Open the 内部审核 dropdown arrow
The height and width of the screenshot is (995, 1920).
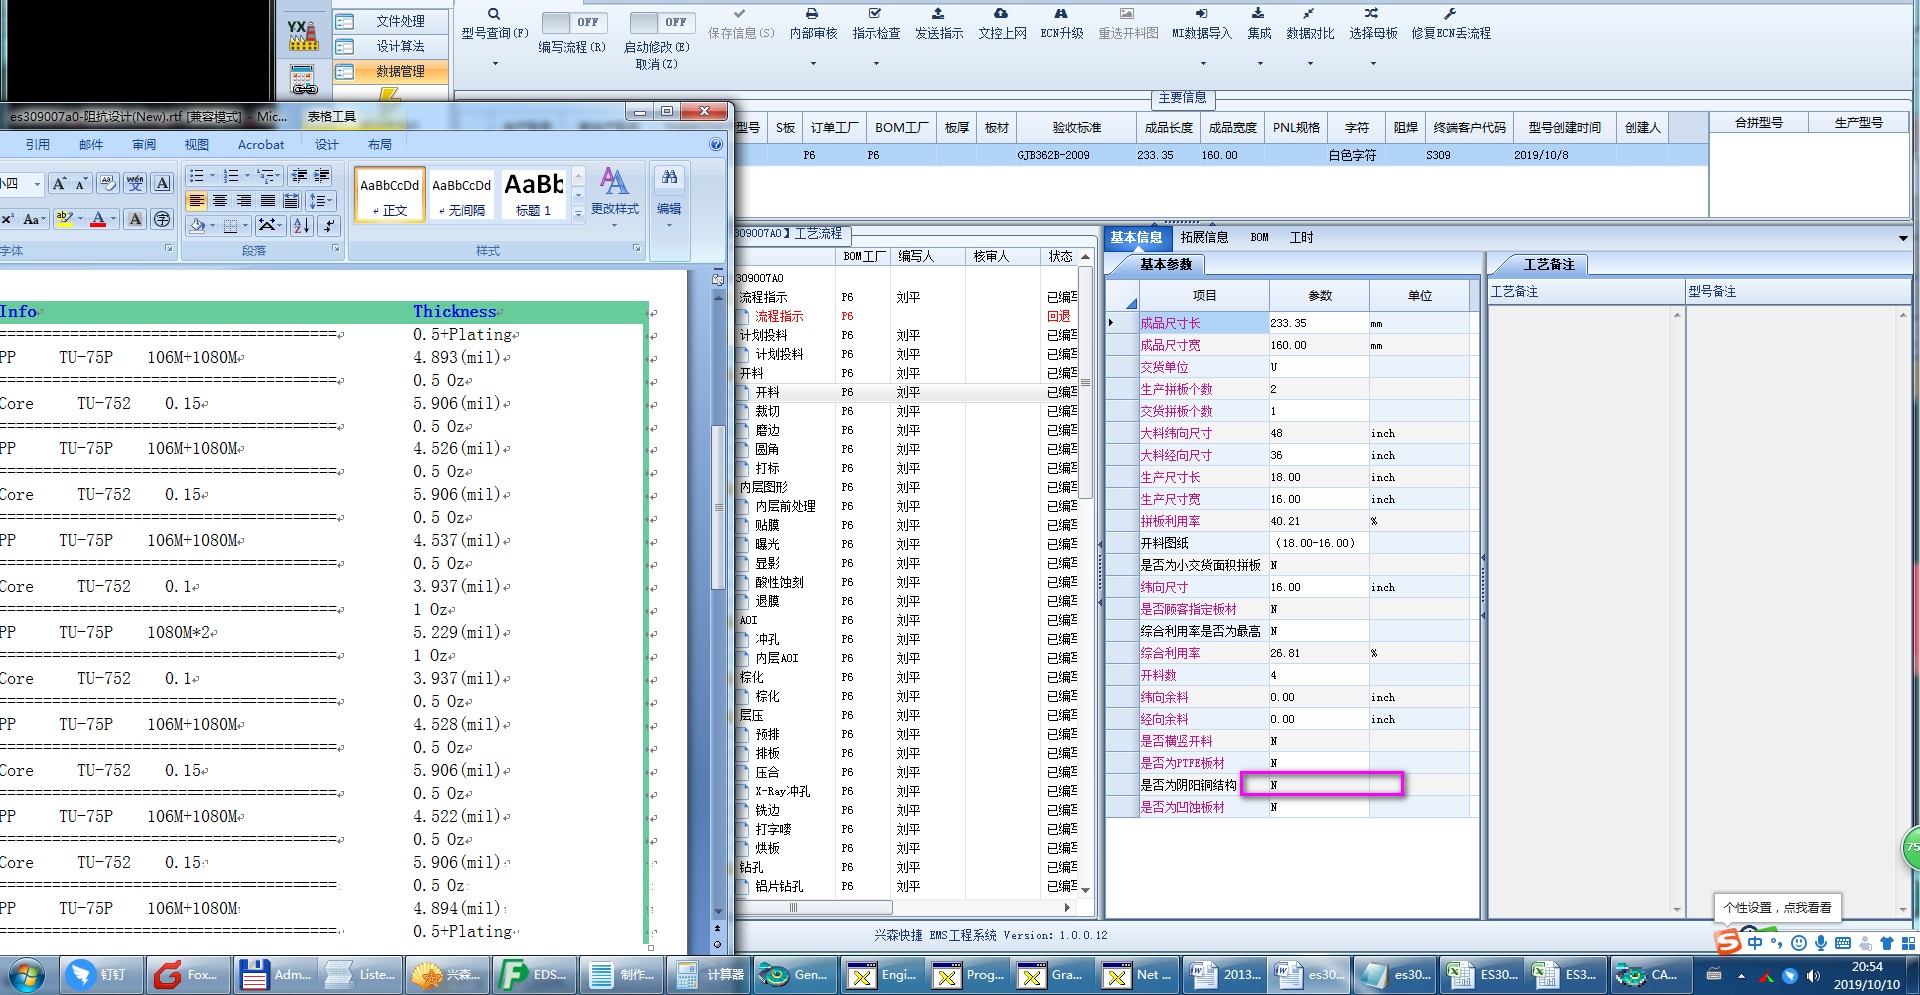click(812, 64)
